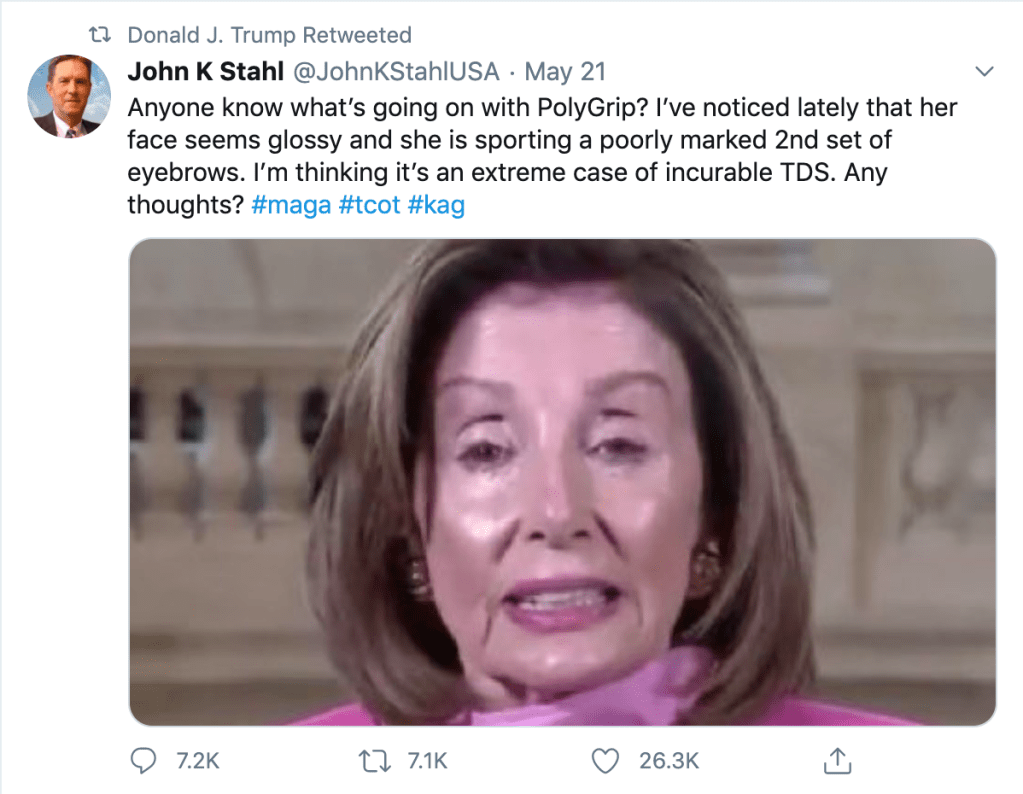Click the reply speech bubble icon
Screen dimensions: 1023x794
pos(145,761)
